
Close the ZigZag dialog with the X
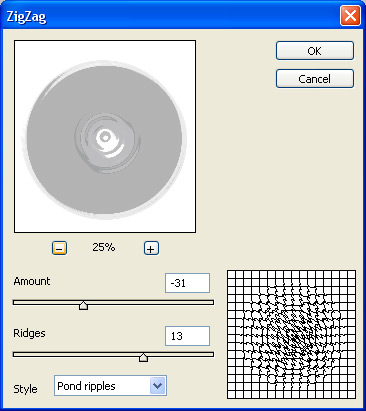click(x=350, y=15)
